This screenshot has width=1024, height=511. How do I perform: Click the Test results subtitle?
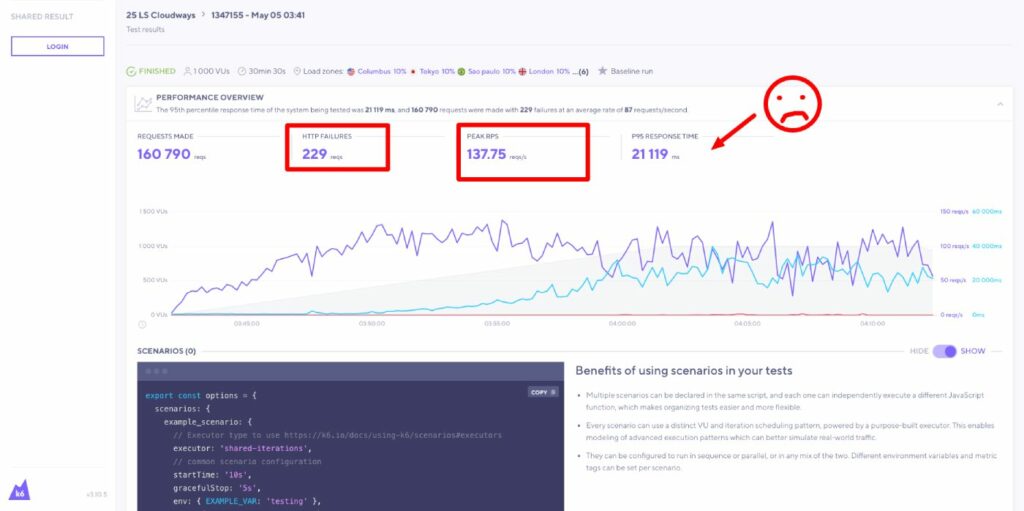tap(145, 29)
